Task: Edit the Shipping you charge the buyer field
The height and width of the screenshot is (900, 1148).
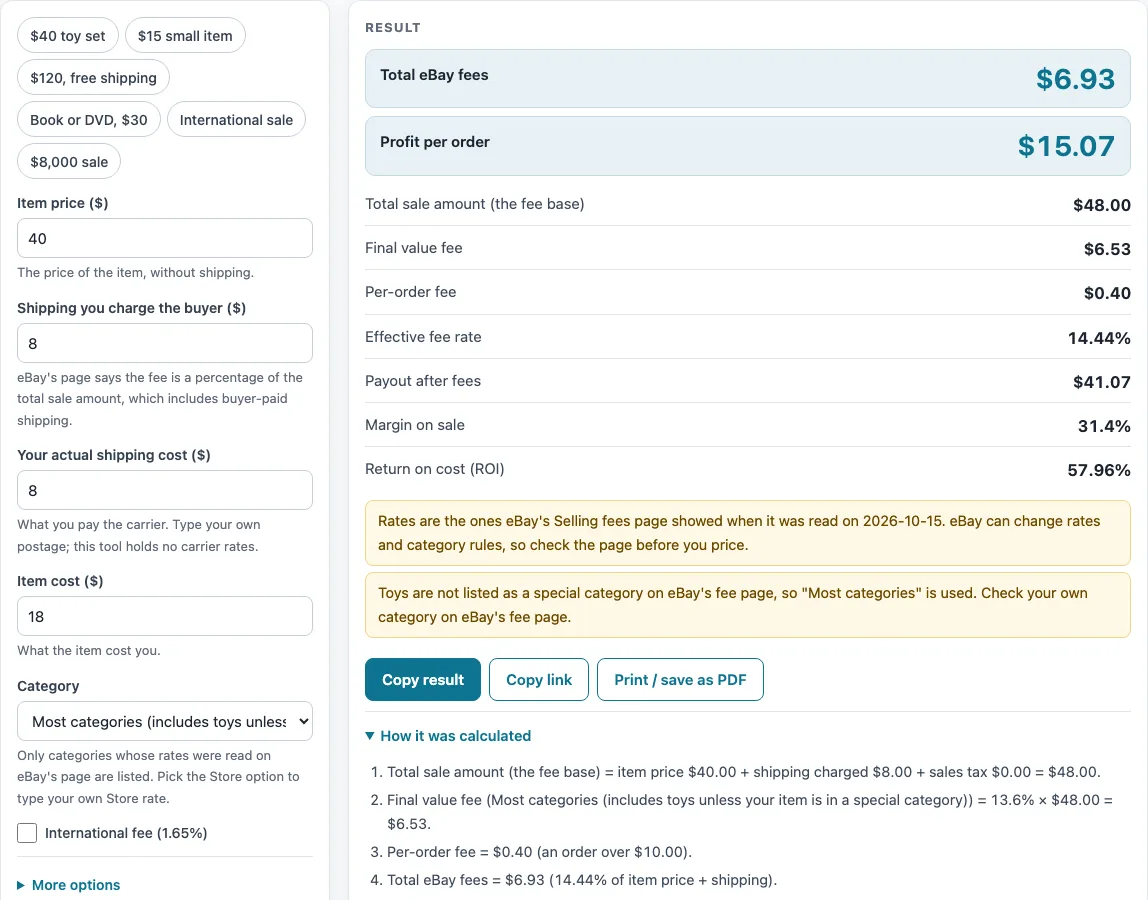Action: click(x=165, y=343)
